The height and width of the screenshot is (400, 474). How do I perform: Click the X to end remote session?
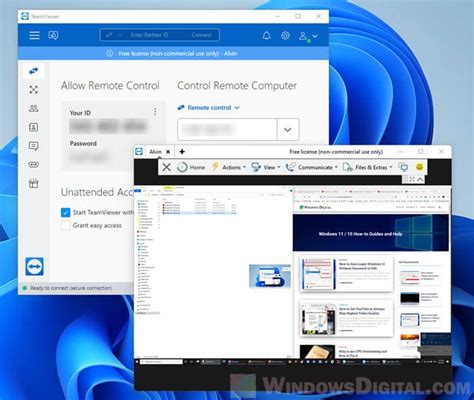point(166,167)
